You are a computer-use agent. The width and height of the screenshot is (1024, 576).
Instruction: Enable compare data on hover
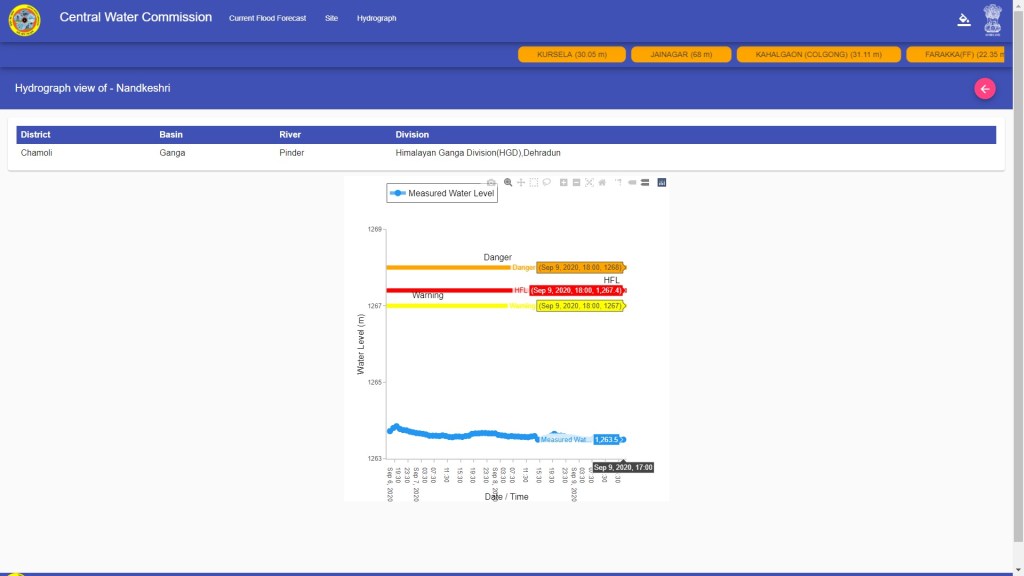(x=645, y=182)
